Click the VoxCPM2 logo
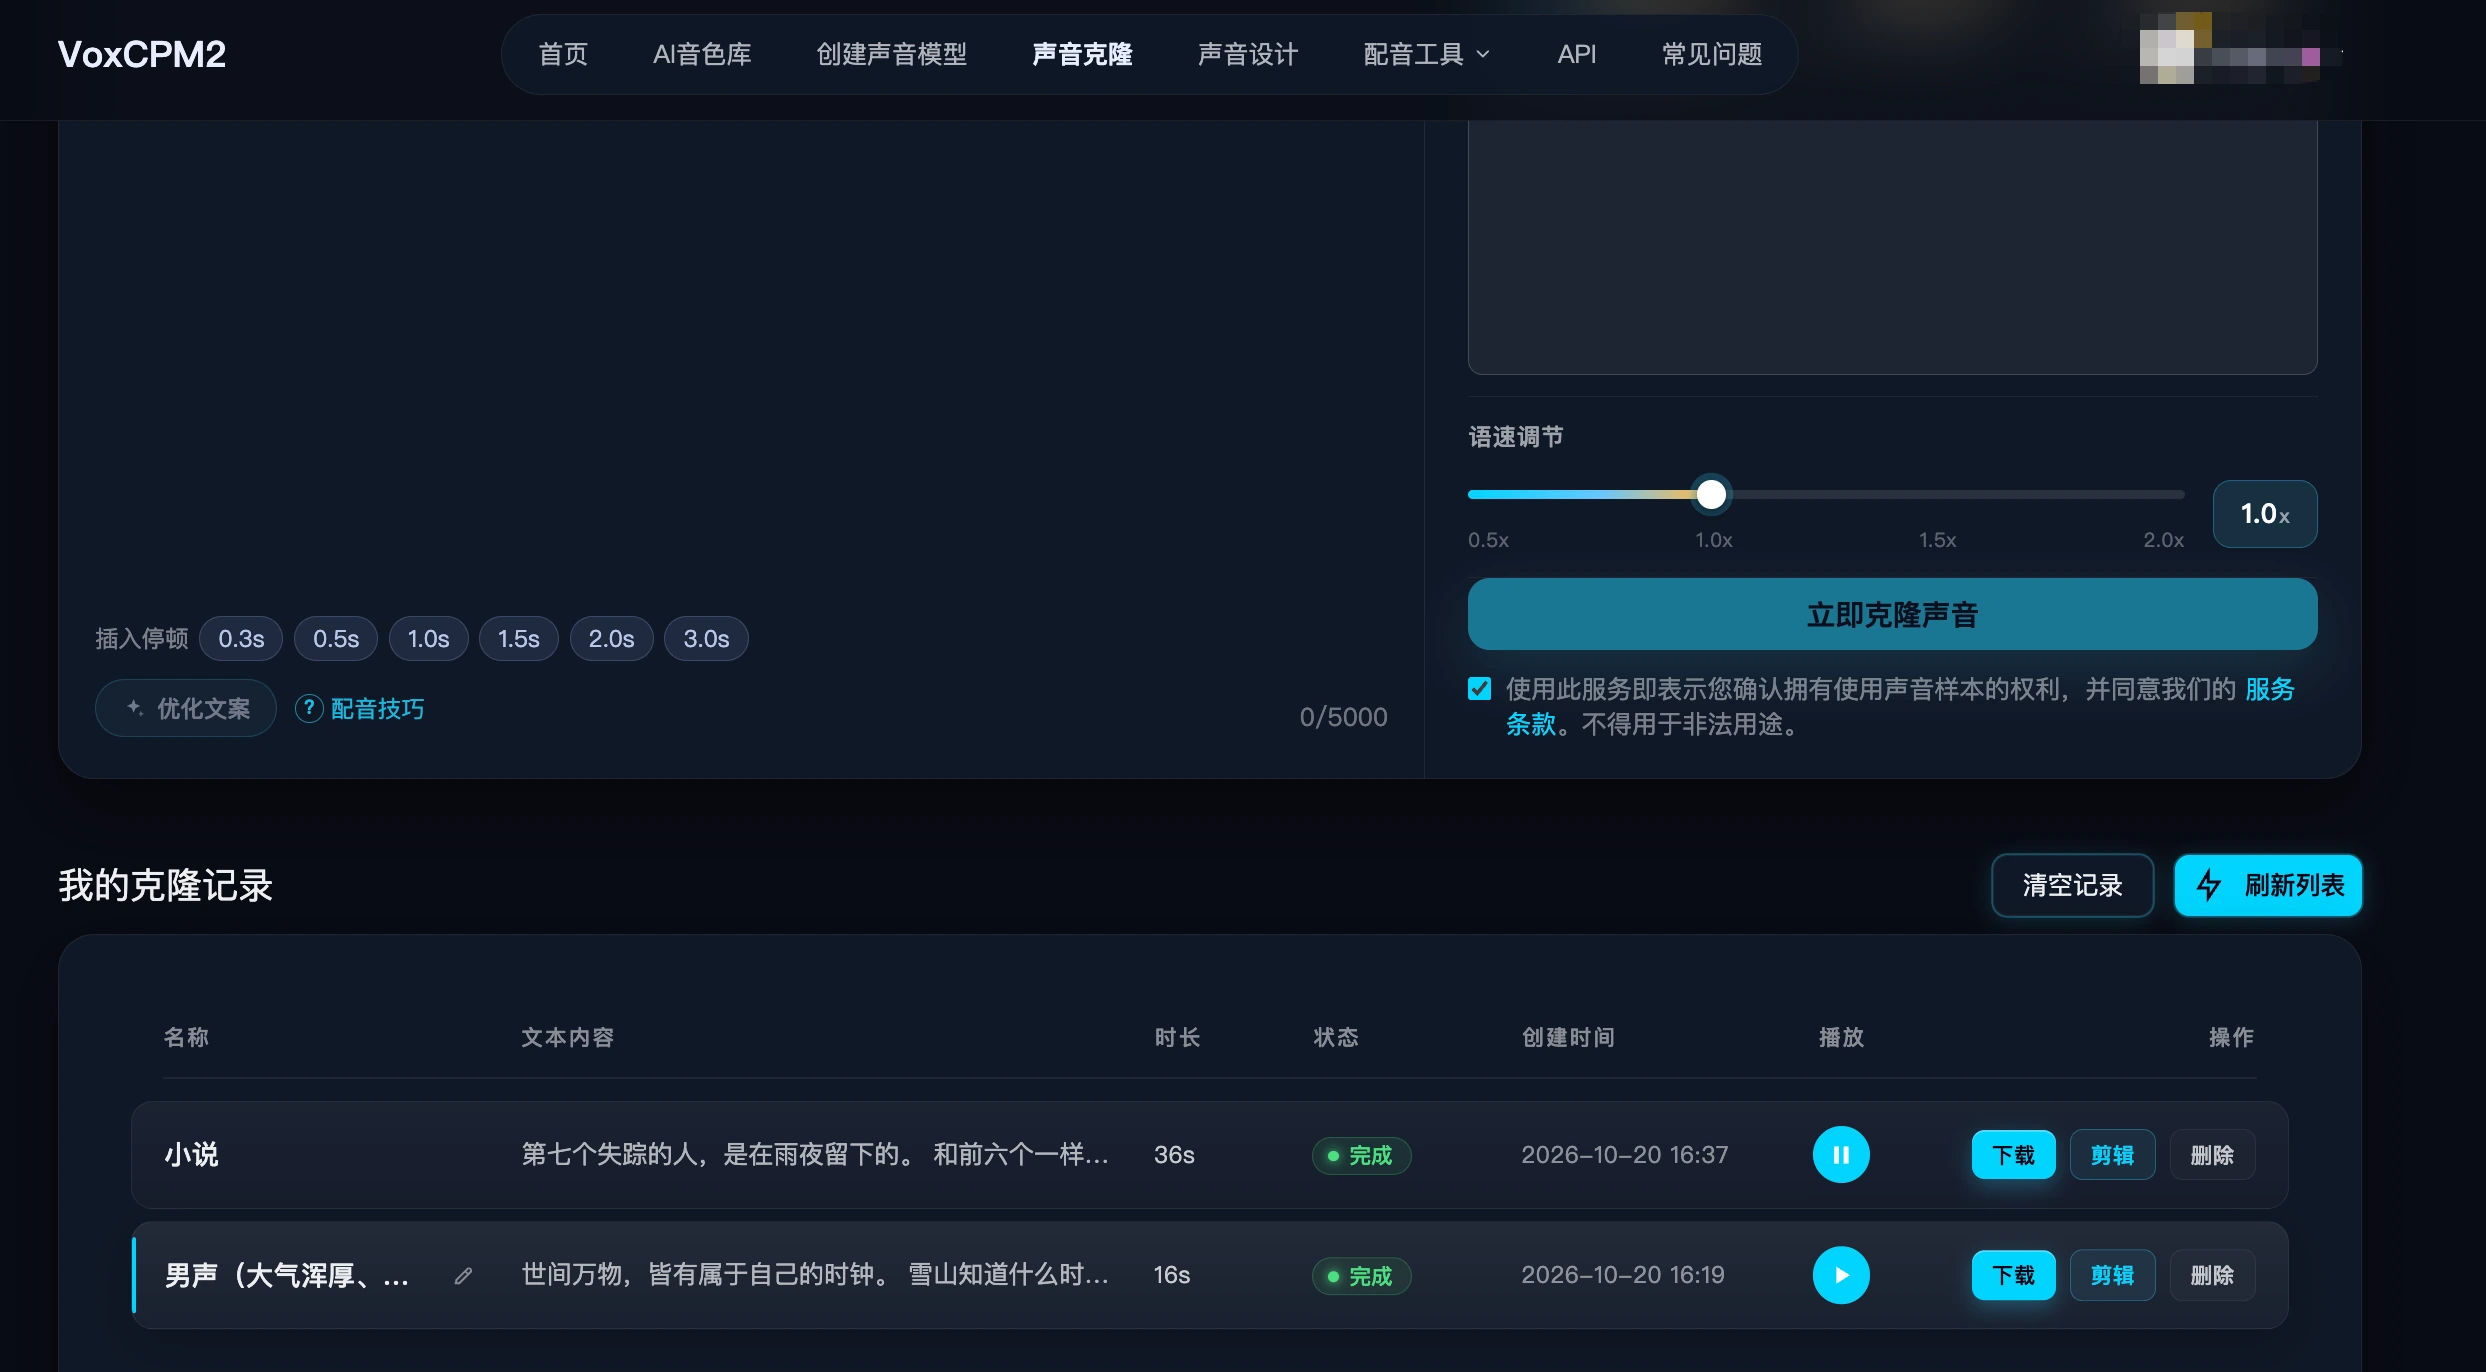 click(142, 54)
